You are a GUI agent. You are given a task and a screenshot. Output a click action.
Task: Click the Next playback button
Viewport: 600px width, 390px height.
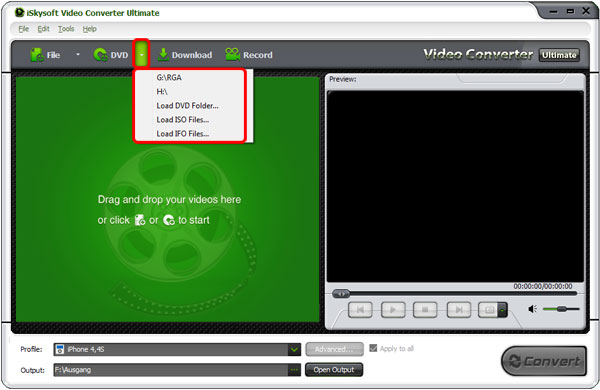click(x=458, y=310)
